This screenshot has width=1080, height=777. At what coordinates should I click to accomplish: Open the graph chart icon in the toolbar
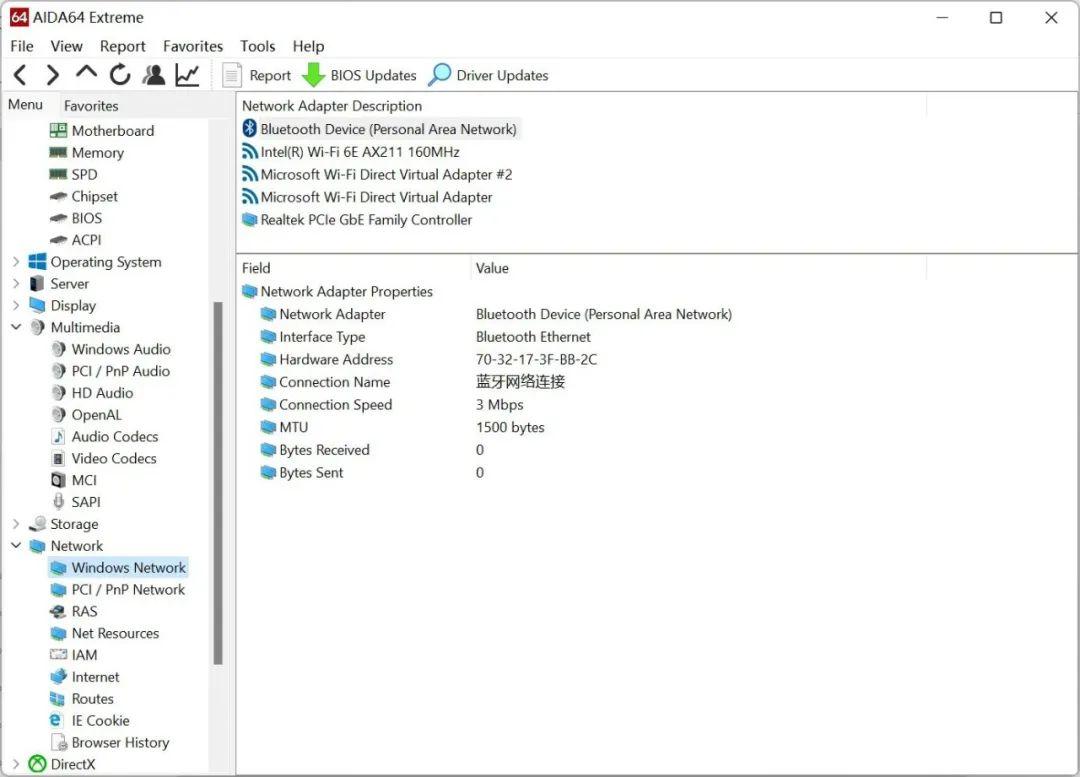click(x=187, y=75)
